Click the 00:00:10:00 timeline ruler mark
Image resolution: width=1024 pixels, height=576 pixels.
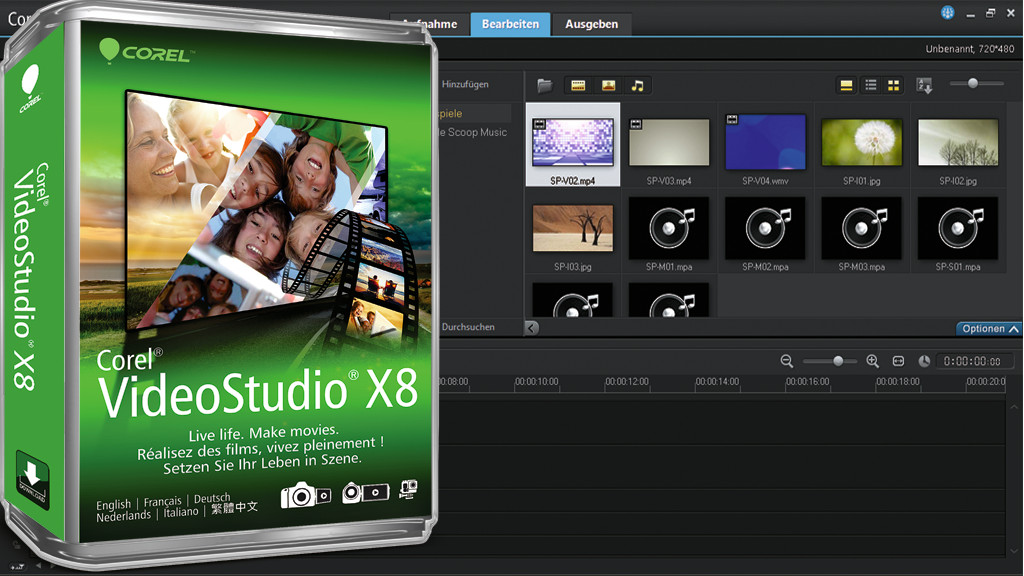pyautogui.click(x=536, y=382)
